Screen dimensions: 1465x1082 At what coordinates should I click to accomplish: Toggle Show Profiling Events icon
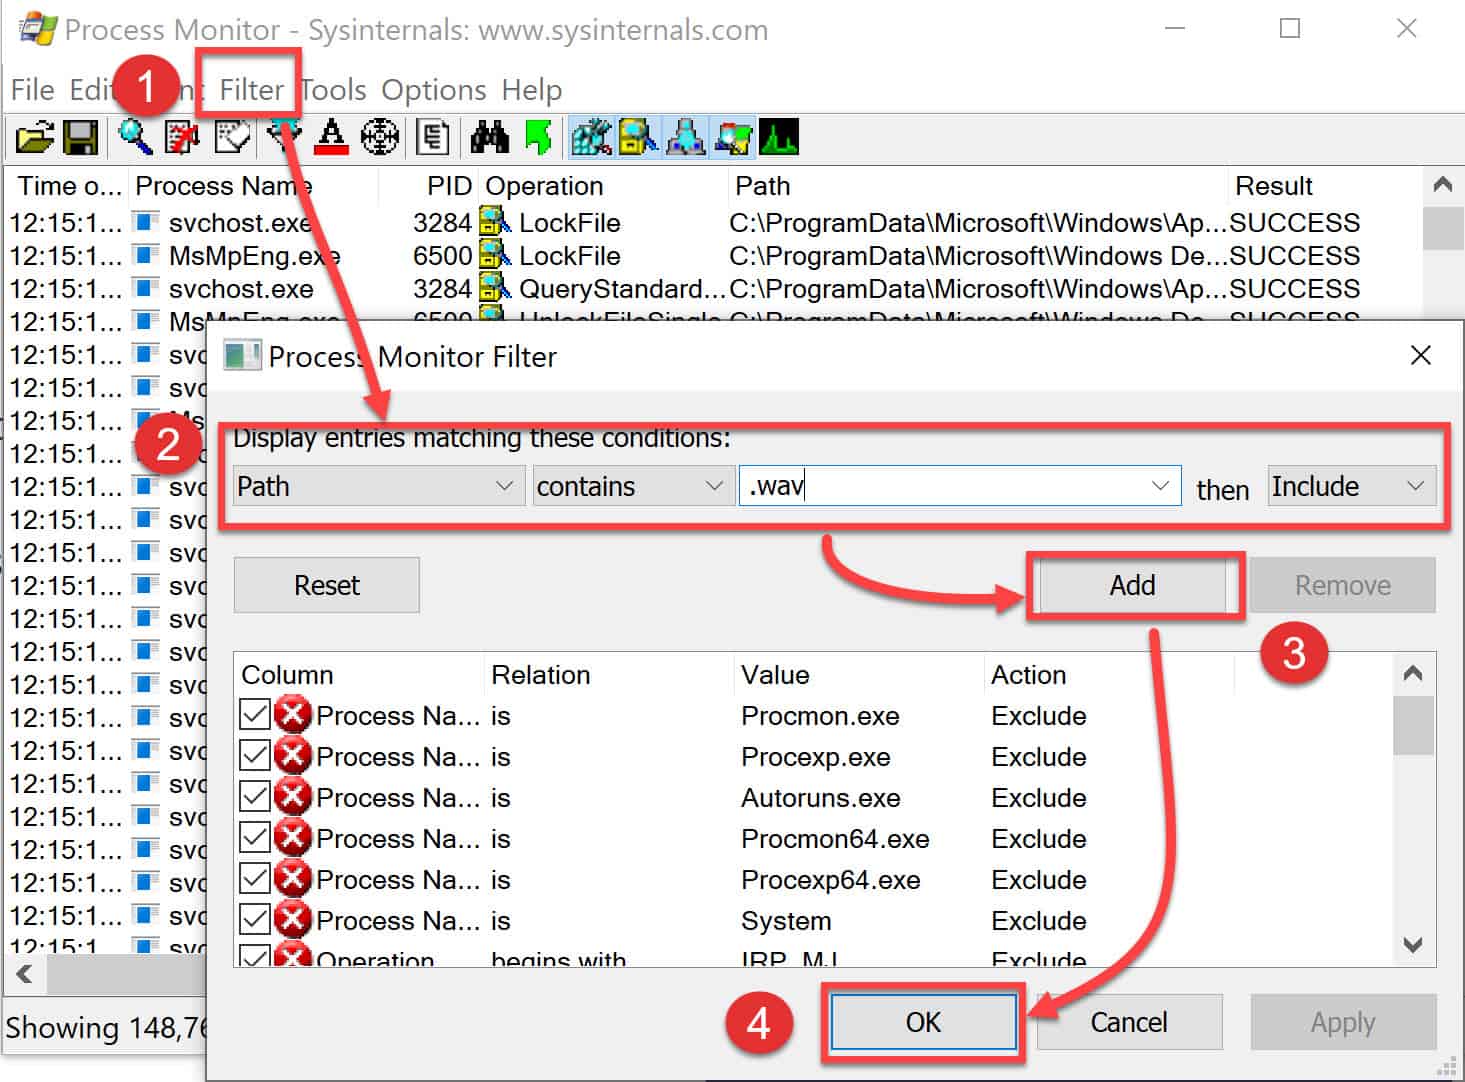(x=780, y=137)
